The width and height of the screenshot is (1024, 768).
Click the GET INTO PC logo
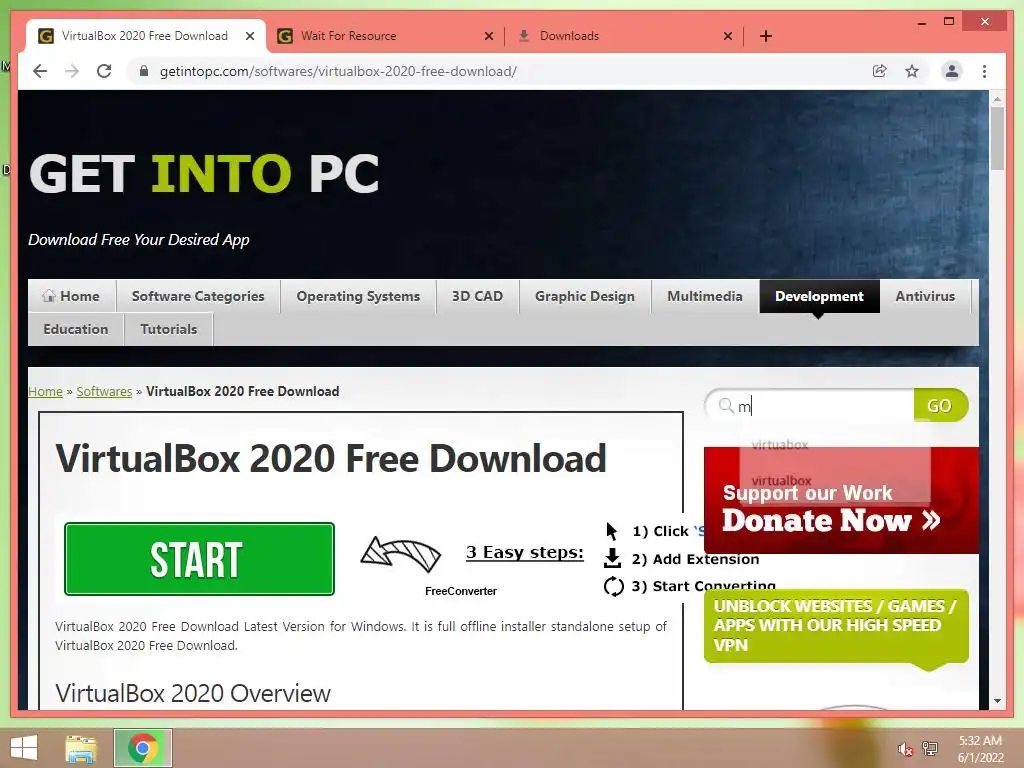[204, 174]
